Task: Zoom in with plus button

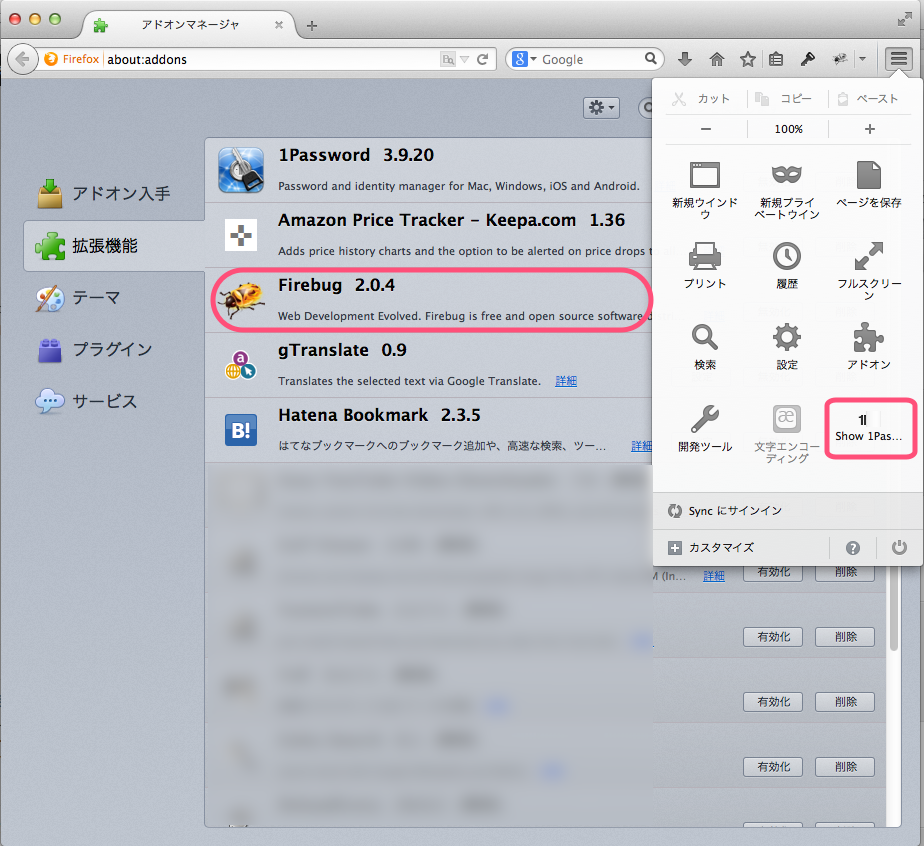Action: pyautogui.click(x=870, y=129)
